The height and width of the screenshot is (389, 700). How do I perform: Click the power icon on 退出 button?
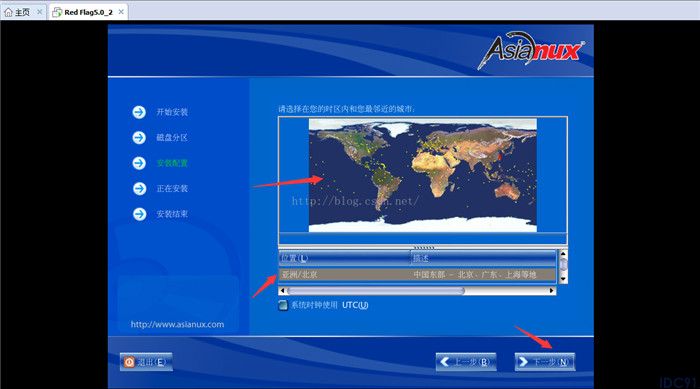[x=129, y=362]
